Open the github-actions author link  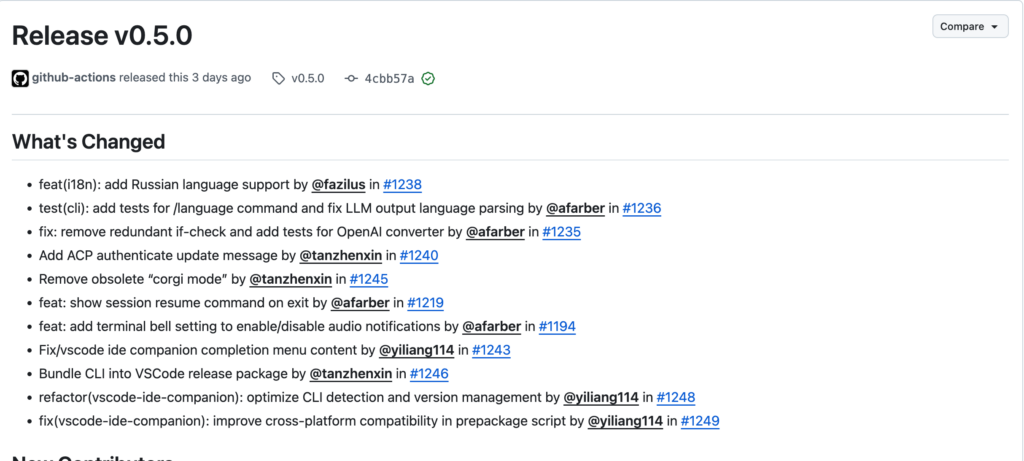(x=74, y=78)
